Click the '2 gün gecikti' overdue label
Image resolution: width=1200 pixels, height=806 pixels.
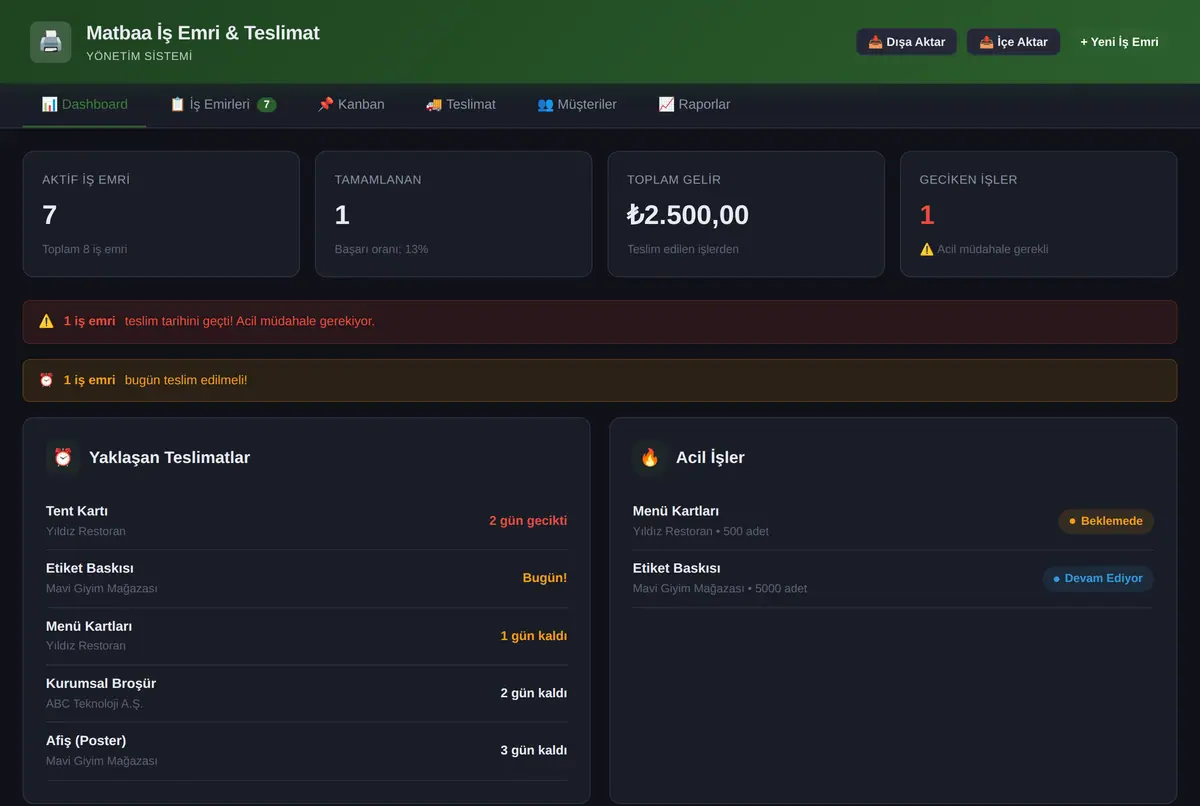pos(528,521)
